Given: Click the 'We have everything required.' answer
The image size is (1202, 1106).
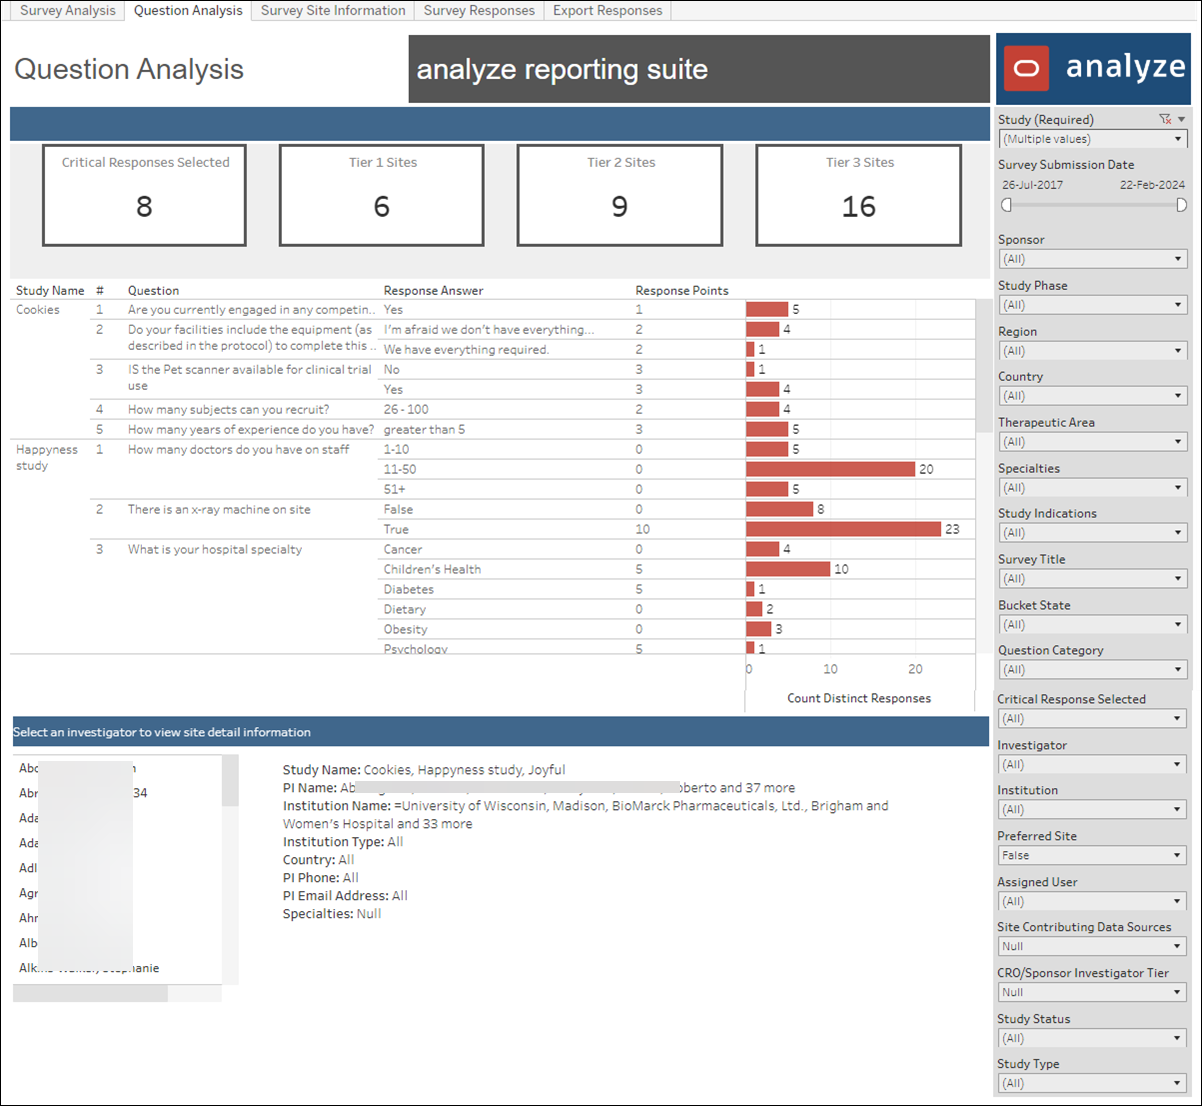Looking at the screenshot, I should [466, 350].
